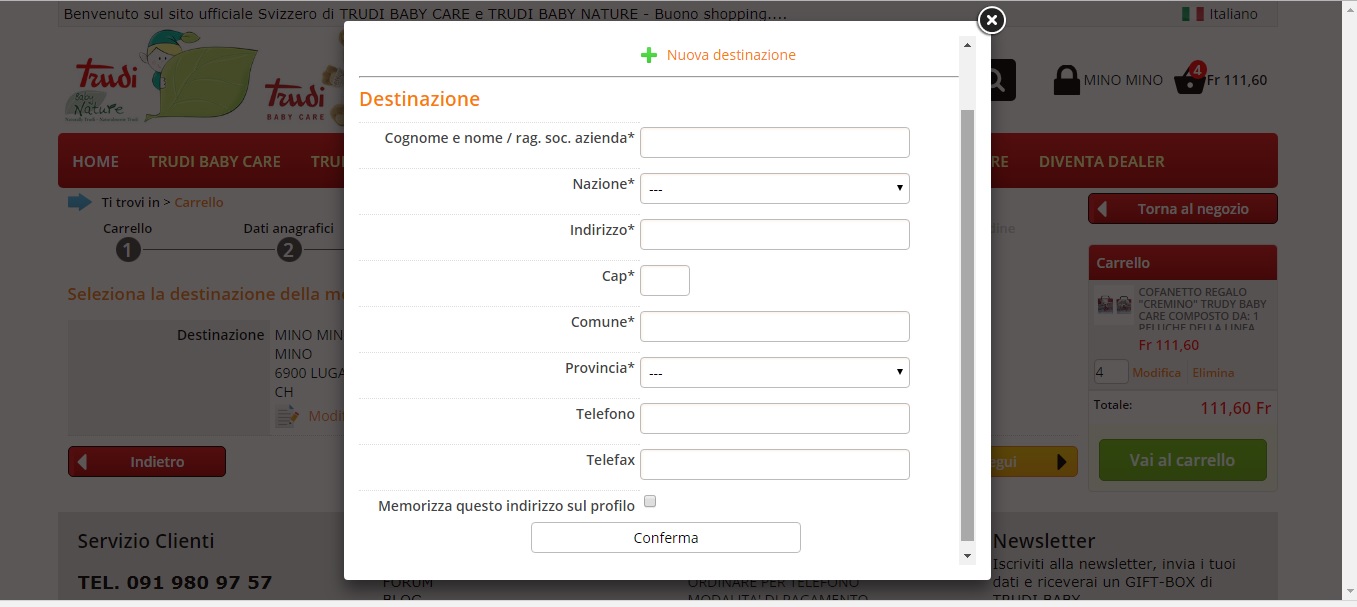
Task: Click the Elimina link in cart
Action: point(1213,372)
